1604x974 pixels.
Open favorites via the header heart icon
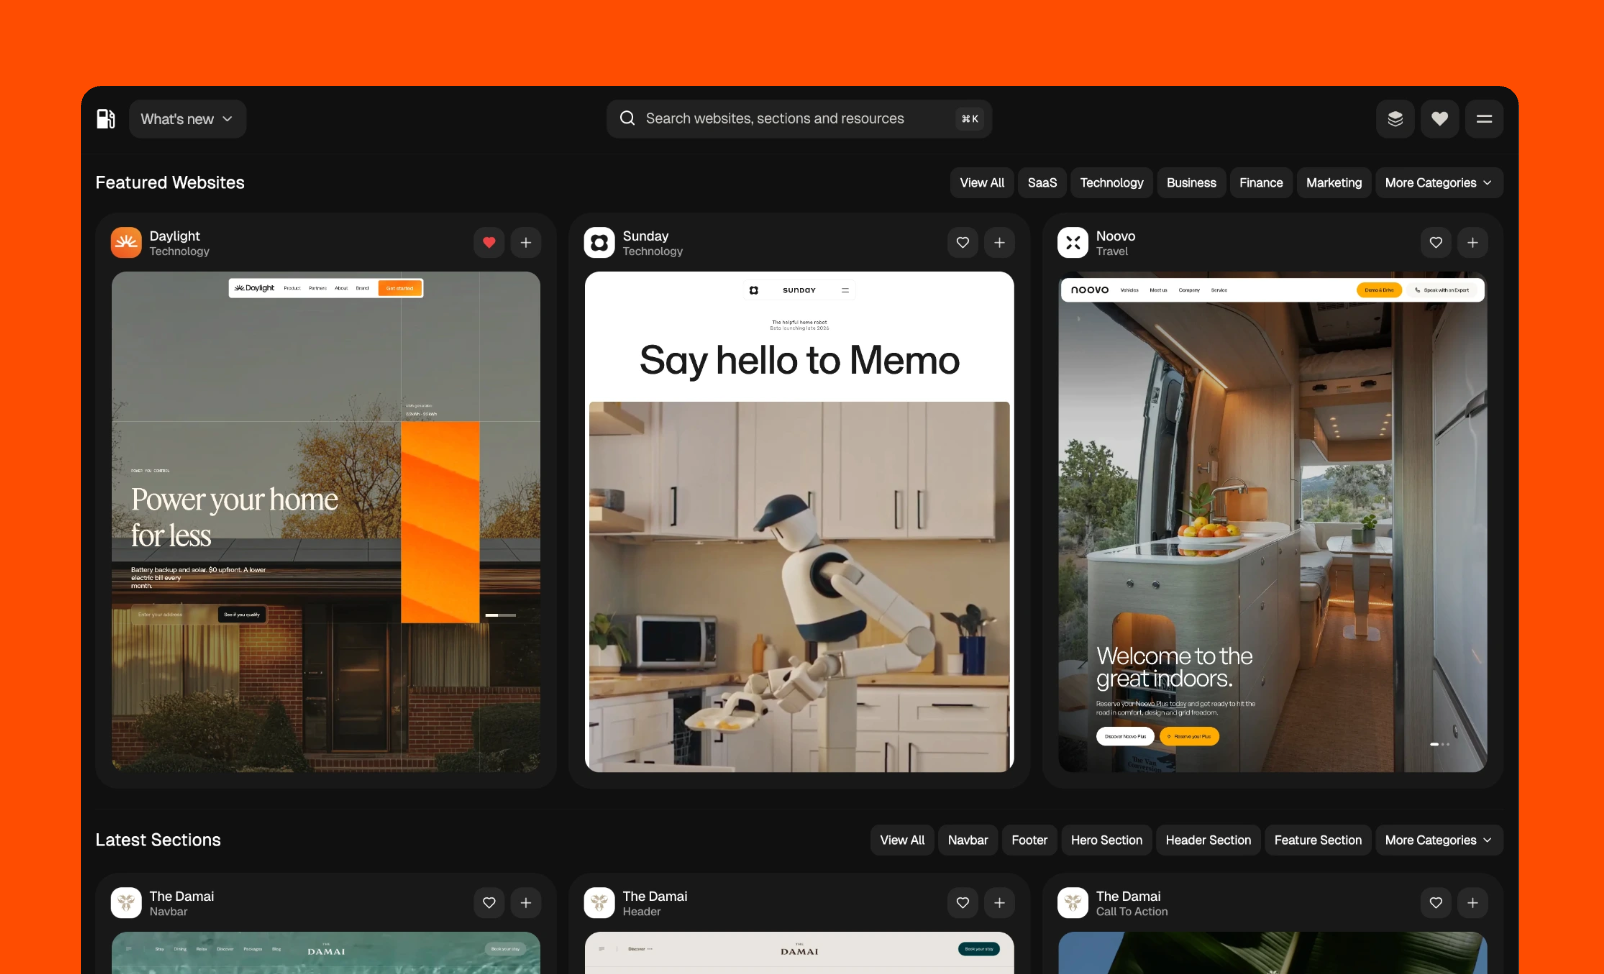[1440, 119]
